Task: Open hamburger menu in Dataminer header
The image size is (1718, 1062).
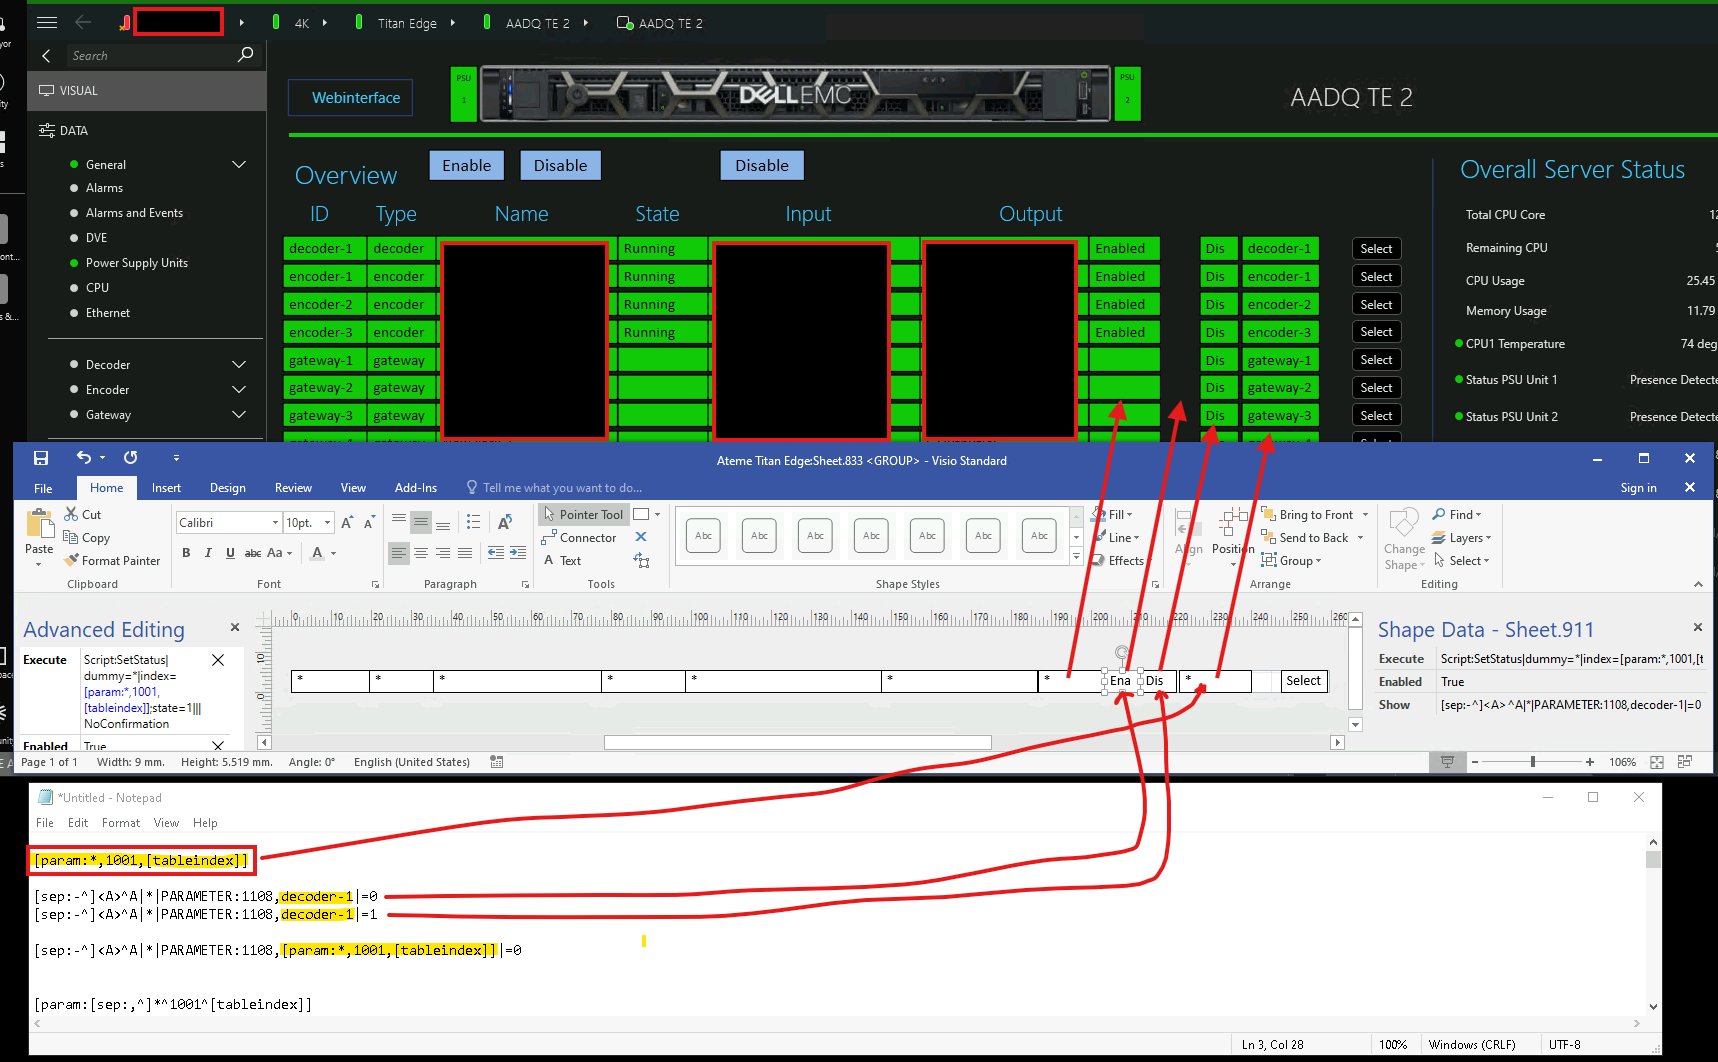Action: (x=47, y=22)
